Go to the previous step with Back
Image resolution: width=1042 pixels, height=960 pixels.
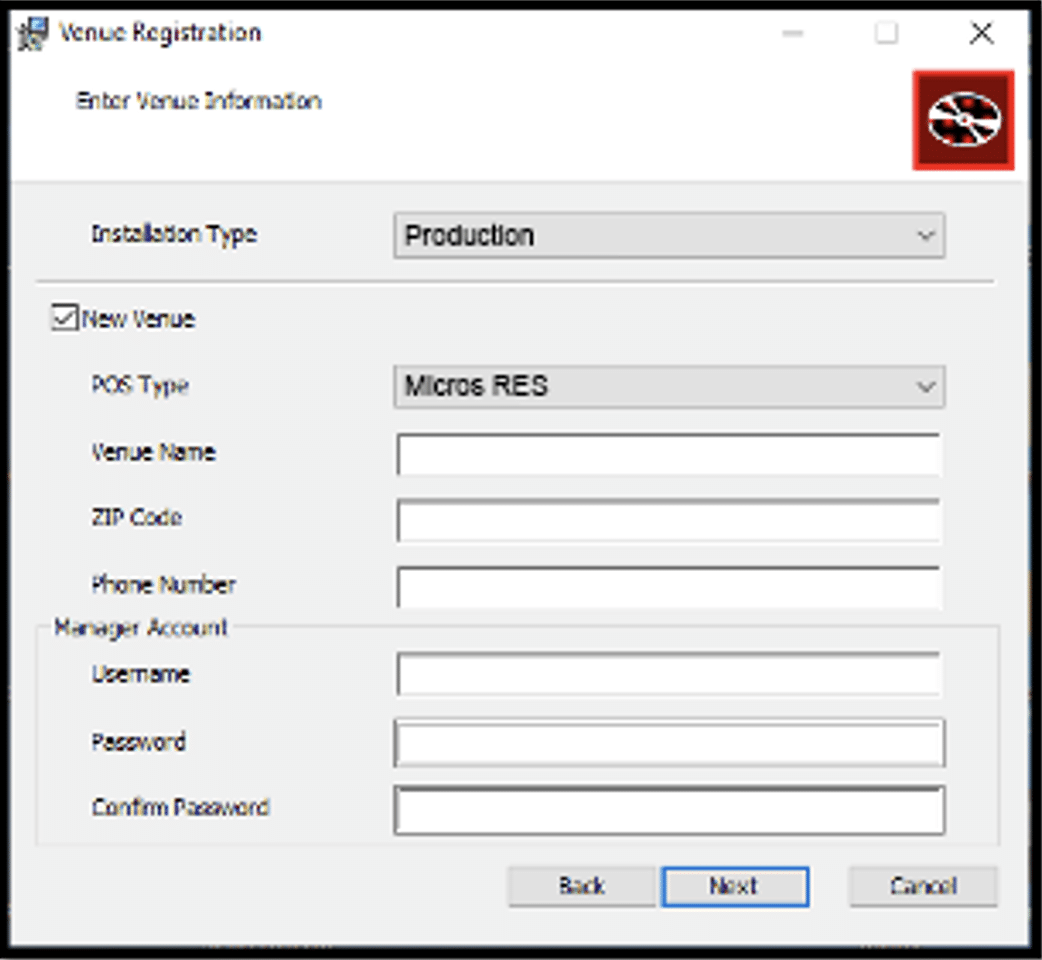(581, 886)
